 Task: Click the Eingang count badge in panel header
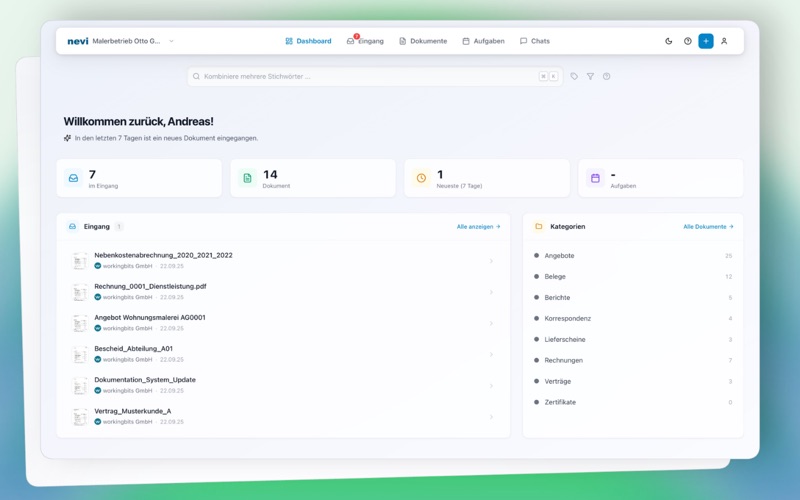pyautogui.click(x=119, y=227)
